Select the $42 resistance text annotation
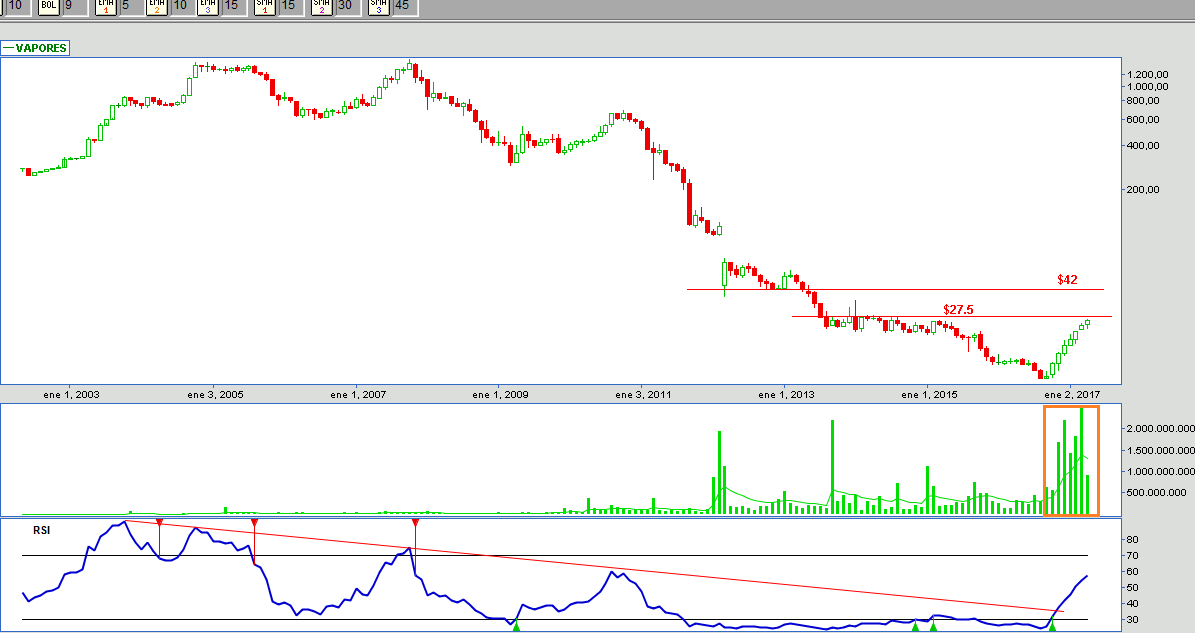The image size is (1195, 633). pos(1067,280)
